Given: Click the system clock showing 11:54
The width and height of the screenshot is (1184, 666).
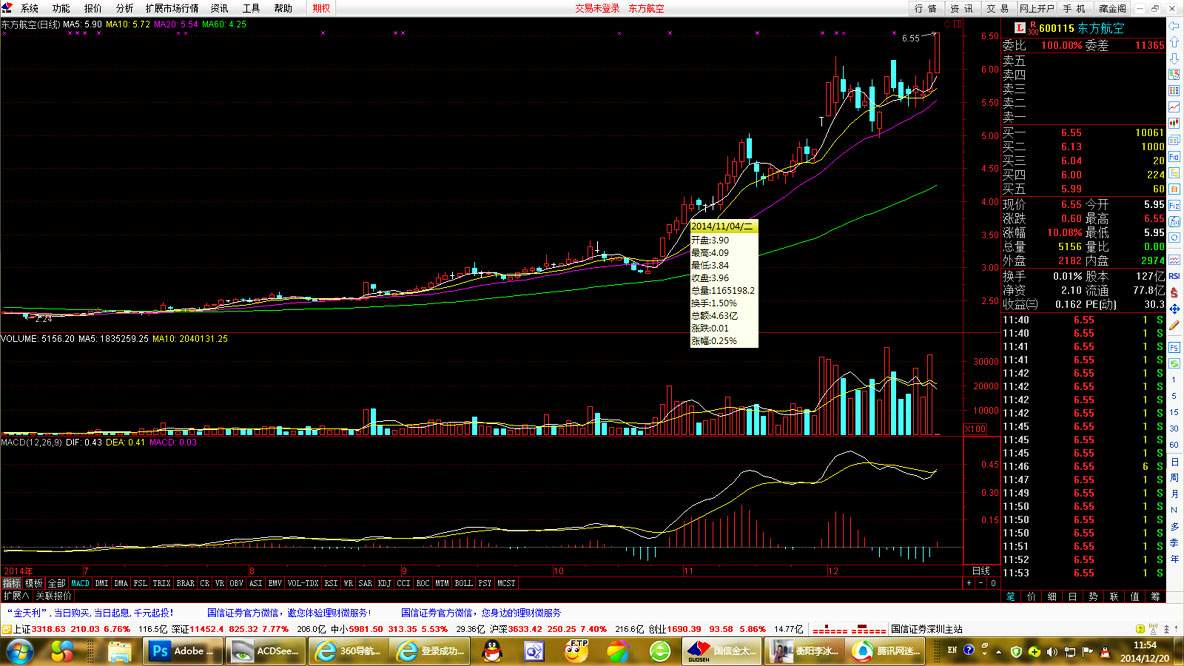Looking at the screenshot, I should [x=1145, y=645].
